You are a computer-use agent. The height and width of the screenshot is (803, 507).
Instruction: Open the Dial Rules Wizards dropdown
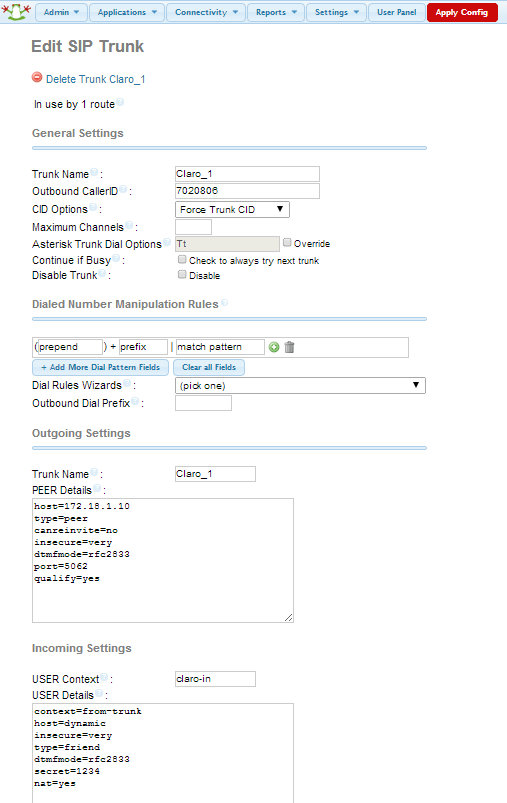[x=300, y=386]
